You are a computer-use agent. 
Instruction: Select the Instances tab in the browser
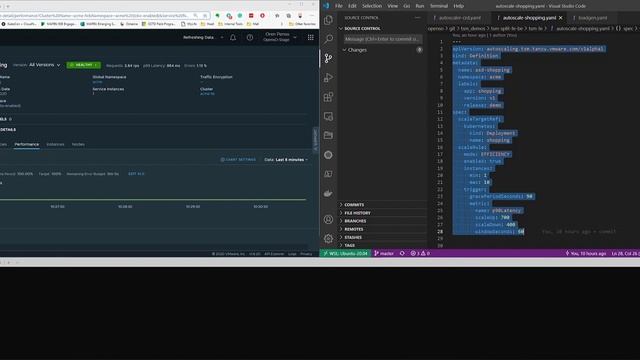(55, 144)
